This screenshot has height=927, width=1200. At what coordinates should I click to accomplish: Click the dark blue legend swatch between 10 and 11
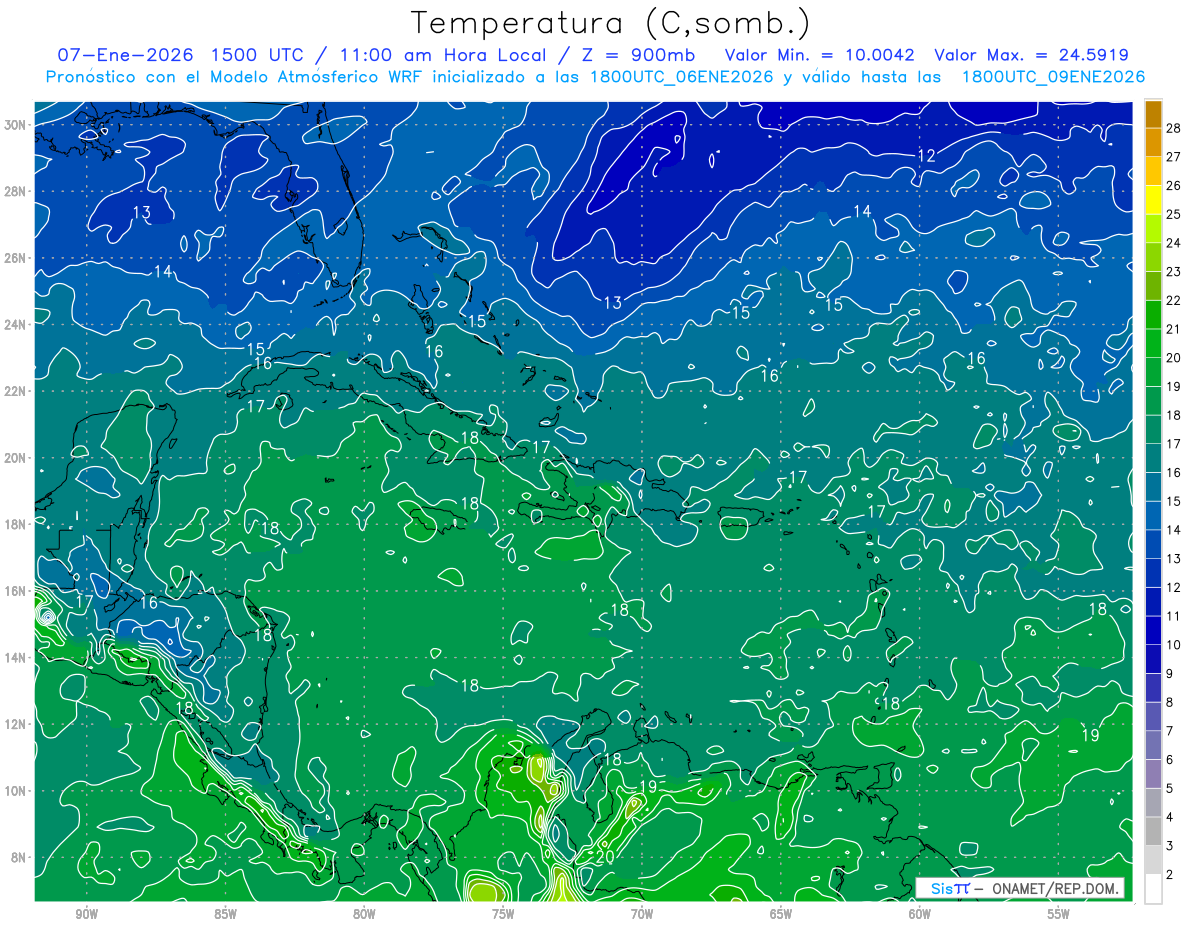[1153, 631]
